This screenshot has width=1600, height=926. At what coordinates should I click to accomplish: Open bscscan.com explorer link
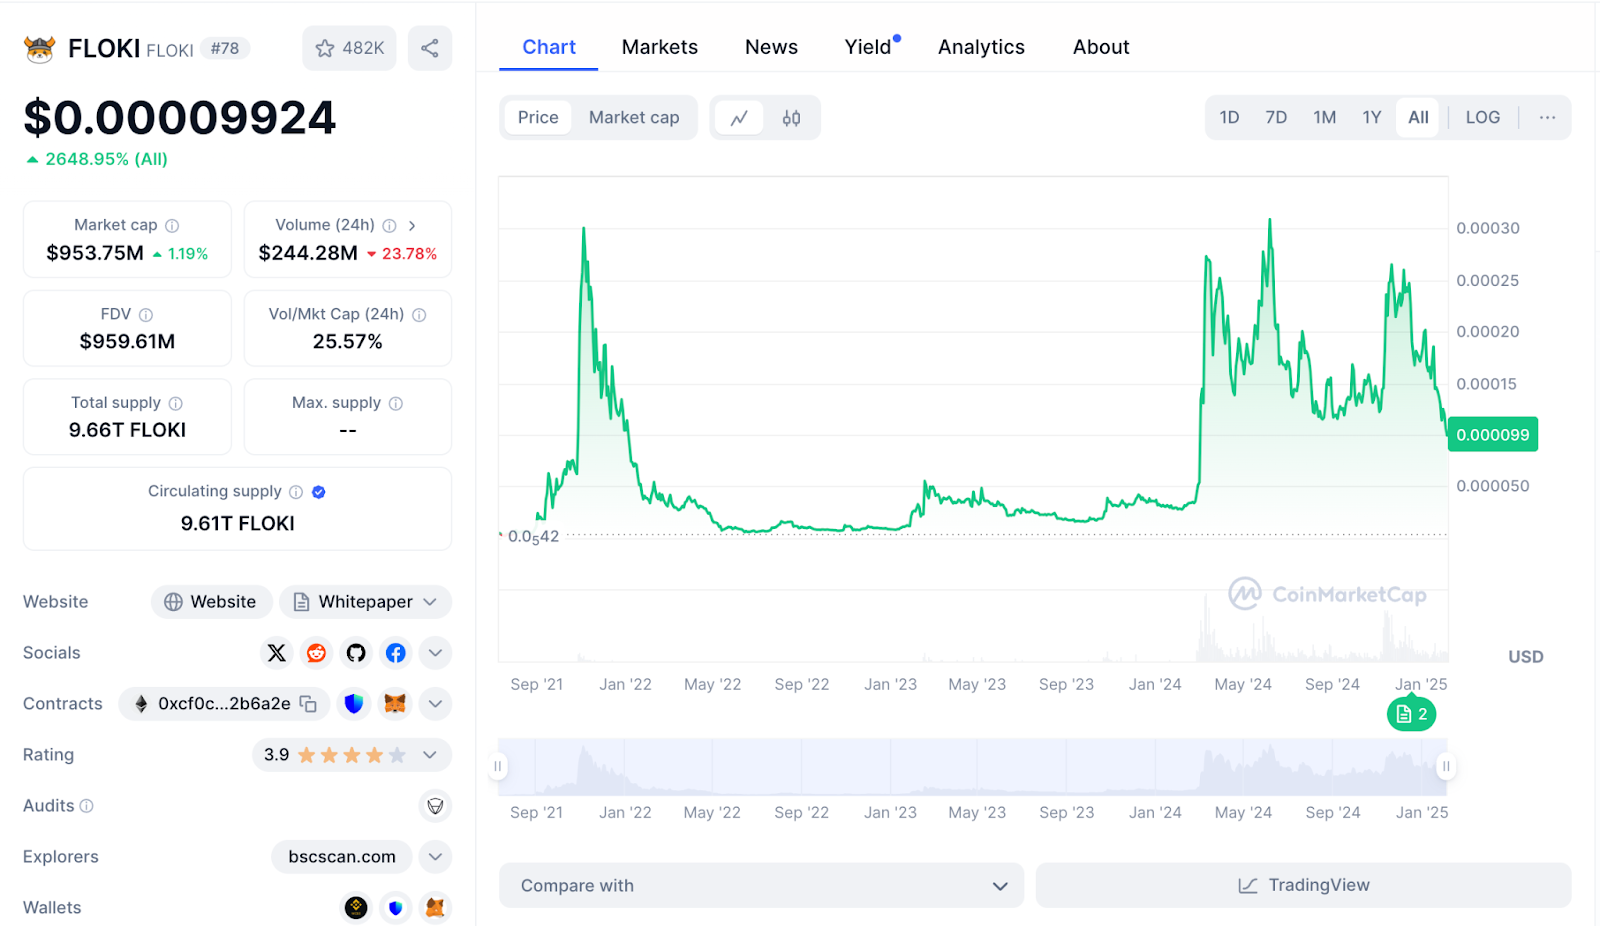pyautogui.click(x=342, y=857)
